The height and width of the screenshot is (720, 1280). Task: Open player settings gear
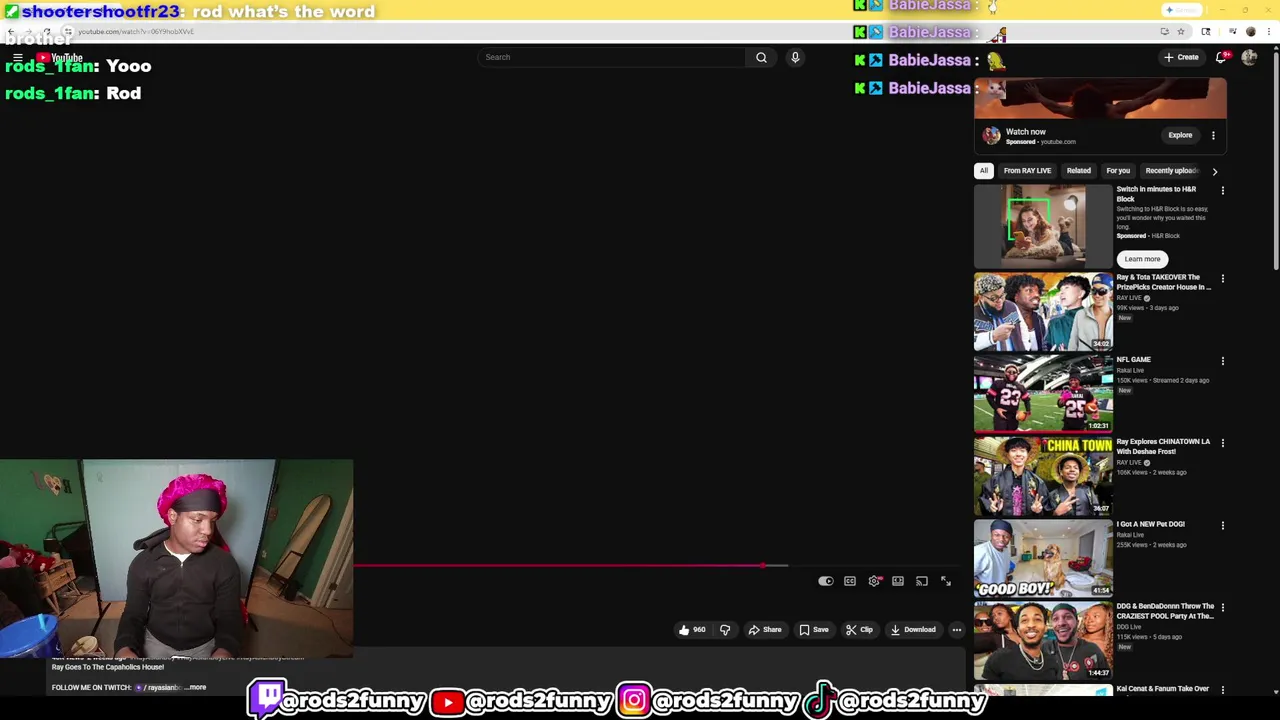(874, 581)
